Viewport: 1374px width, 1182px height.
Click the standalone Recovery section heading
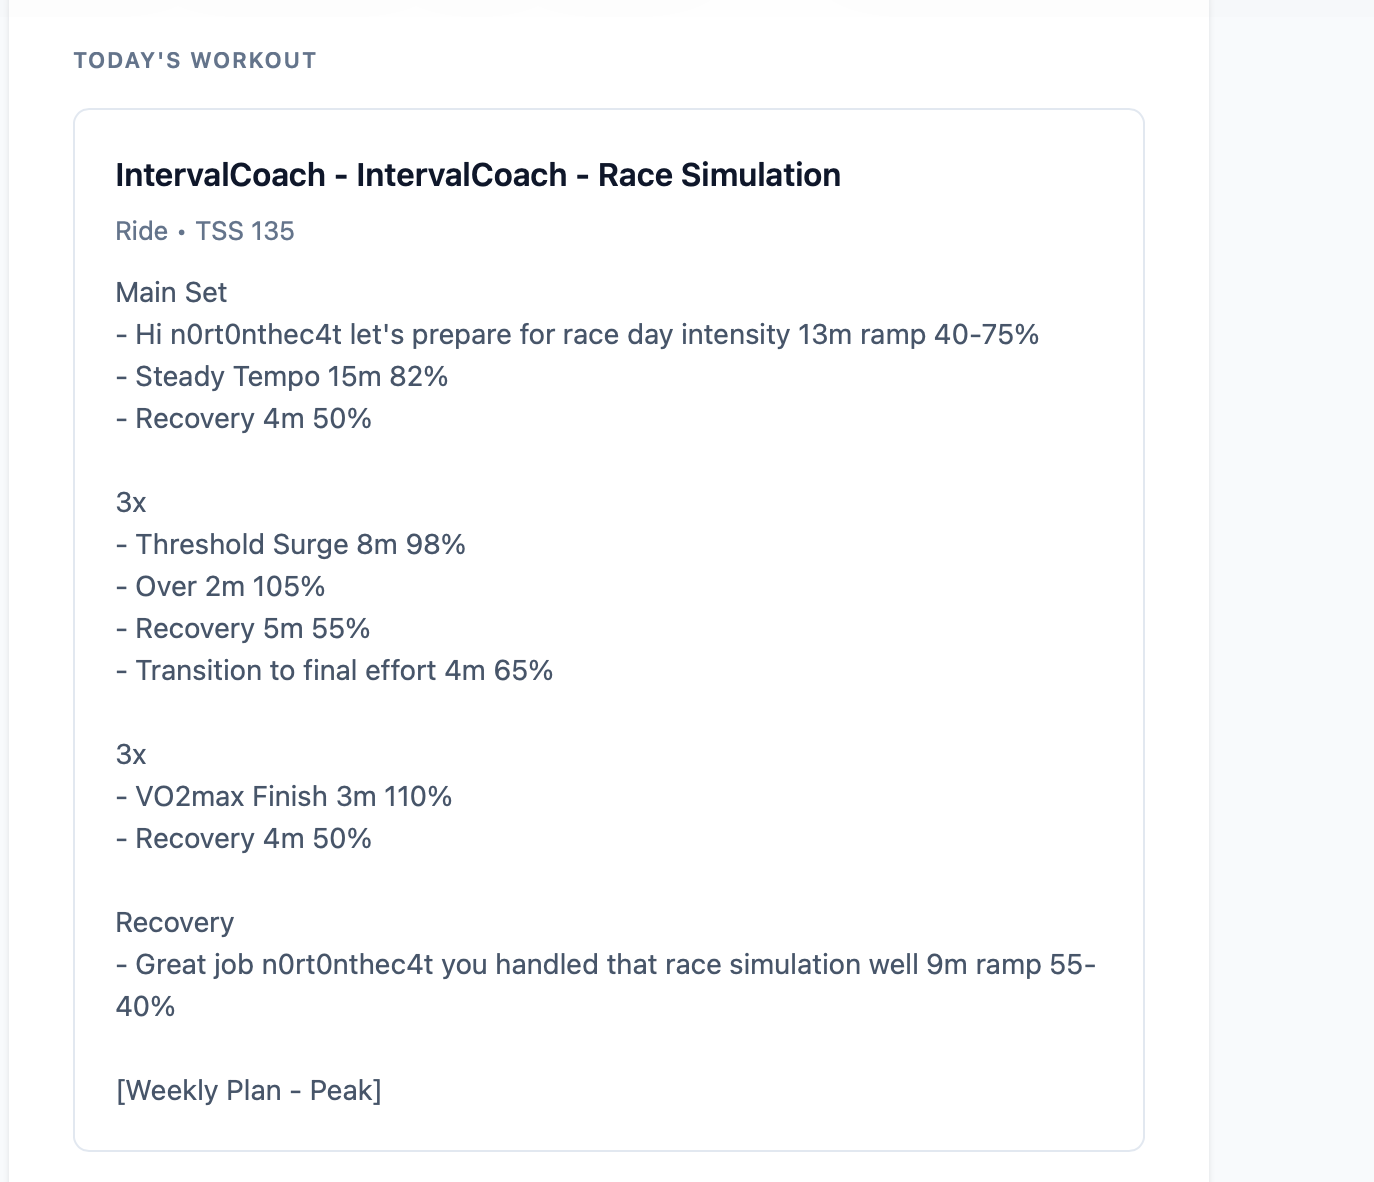click(x=175, y=922)
